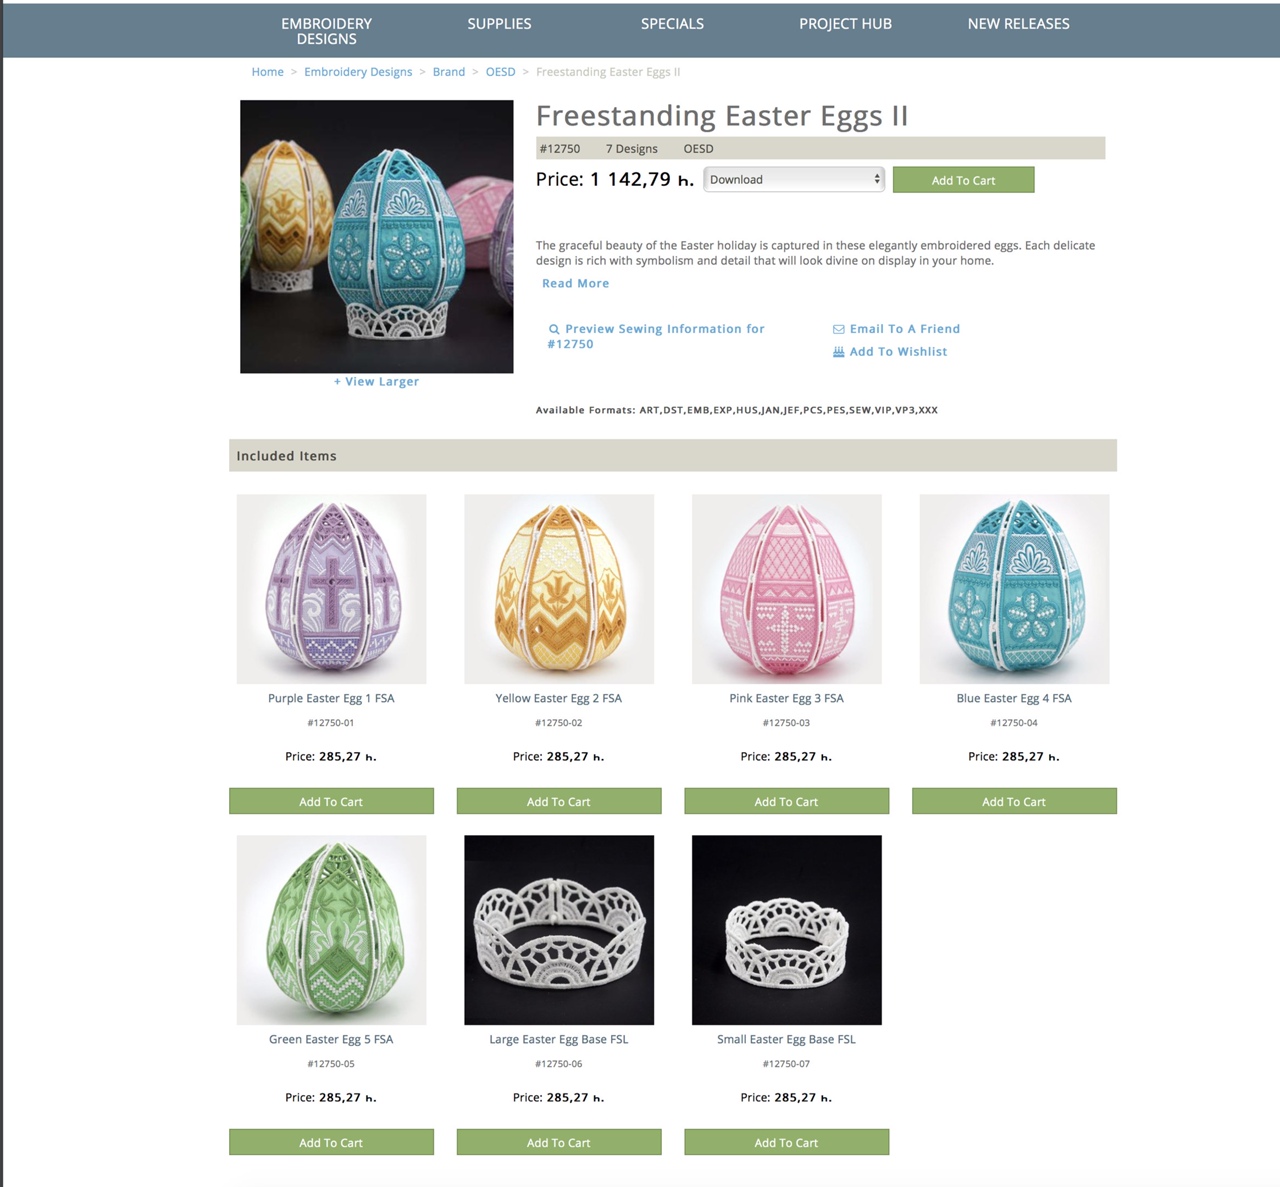Select the OESD breadcrumb link
The width and height of the screenshot is (1280, 1187).
click(x=500, y=72)
